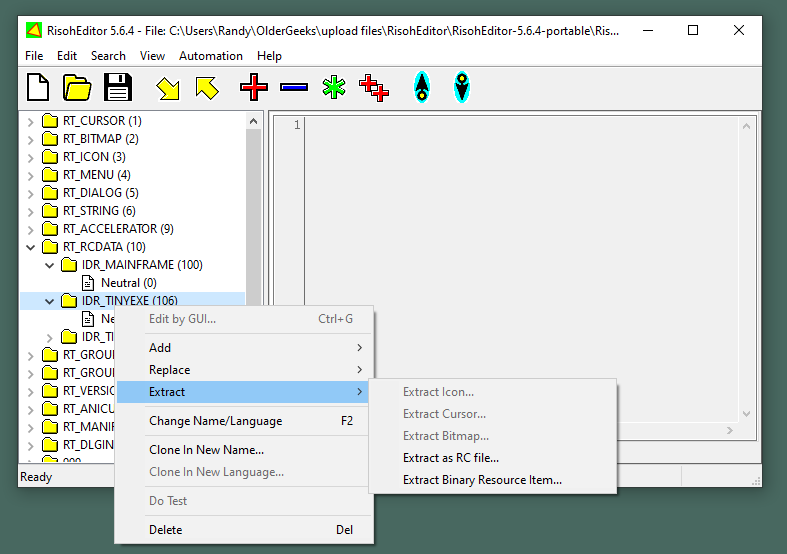Click the RT_ACCELERATOR (9) folder icon

[x=50, y=229]
